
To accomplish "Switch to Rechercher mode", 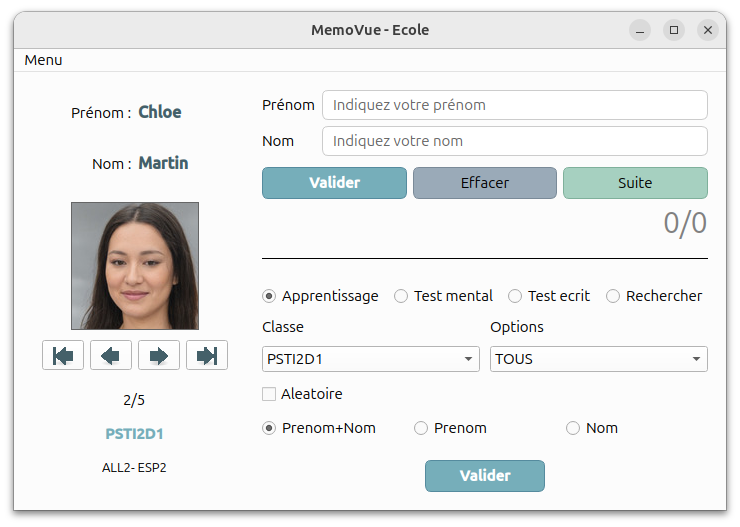I will point(613,296).
